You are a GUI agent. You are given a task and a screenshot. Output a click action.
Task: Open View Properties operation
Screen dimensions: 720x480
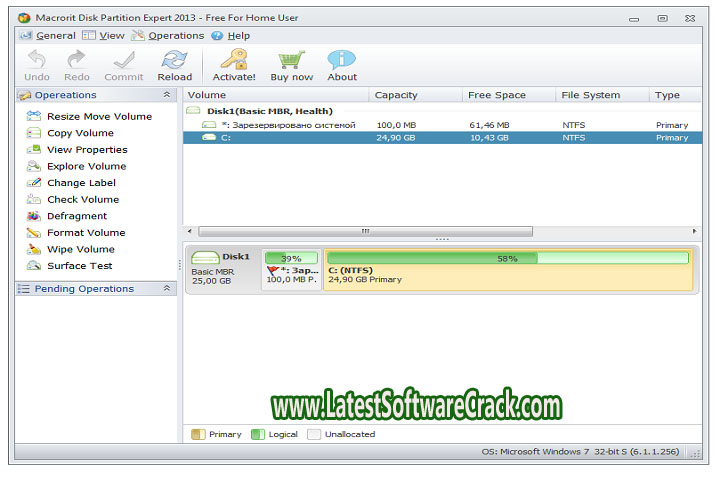77,149
